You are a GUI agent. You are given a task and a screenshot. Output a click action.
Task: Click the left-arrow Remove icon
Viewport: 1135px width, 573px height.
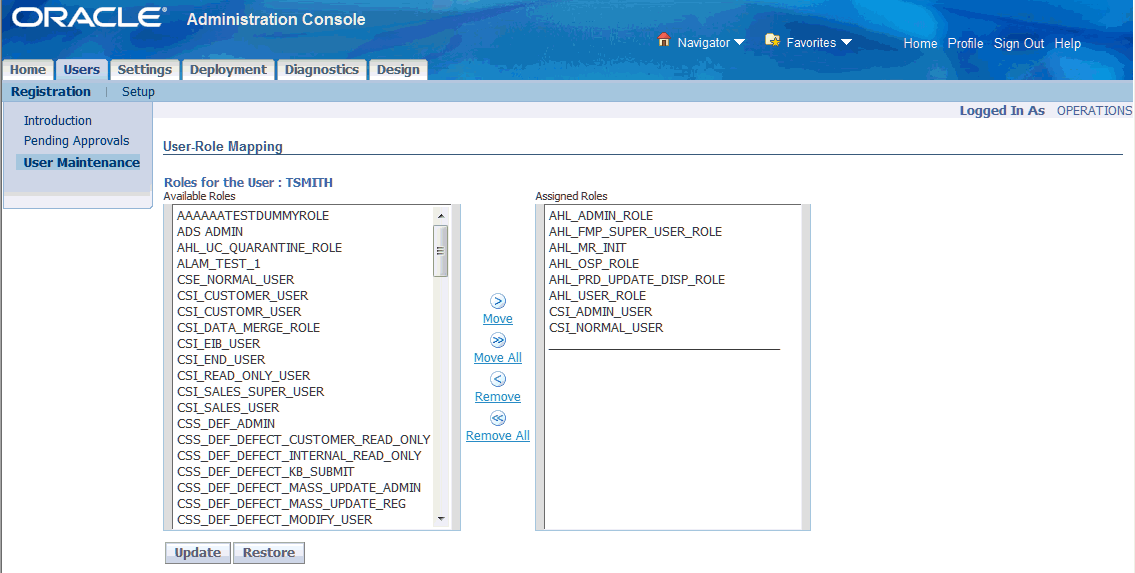498,379
